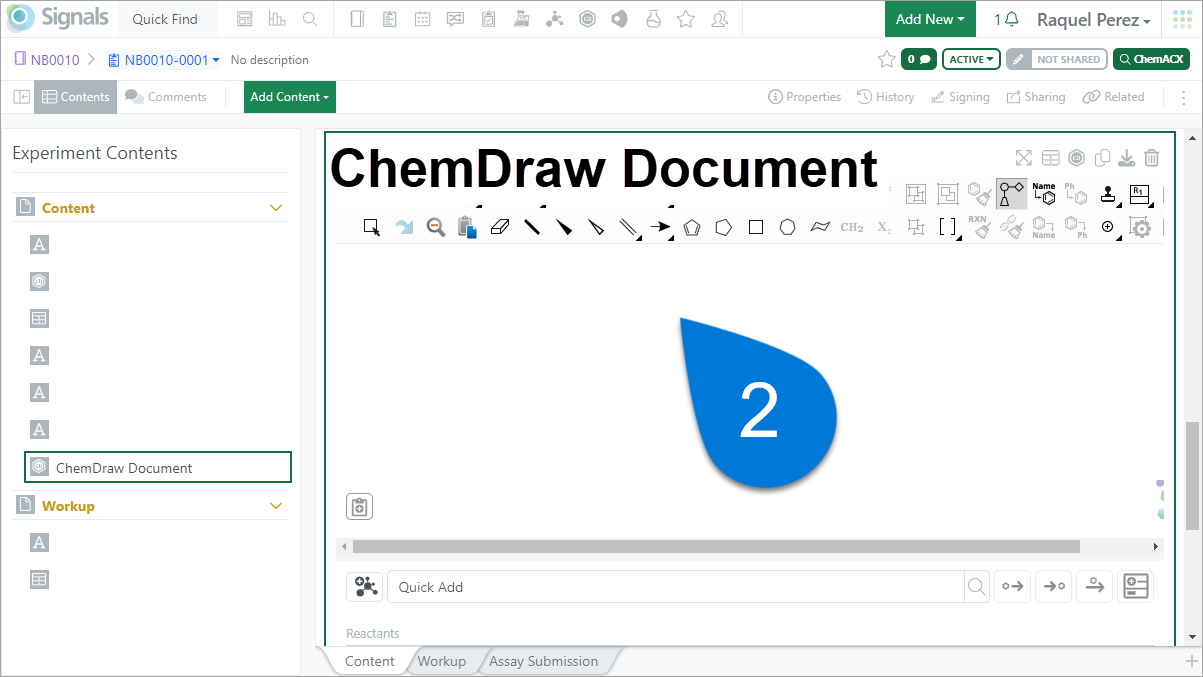Open the Related items panel

(x=1113, y=97)
